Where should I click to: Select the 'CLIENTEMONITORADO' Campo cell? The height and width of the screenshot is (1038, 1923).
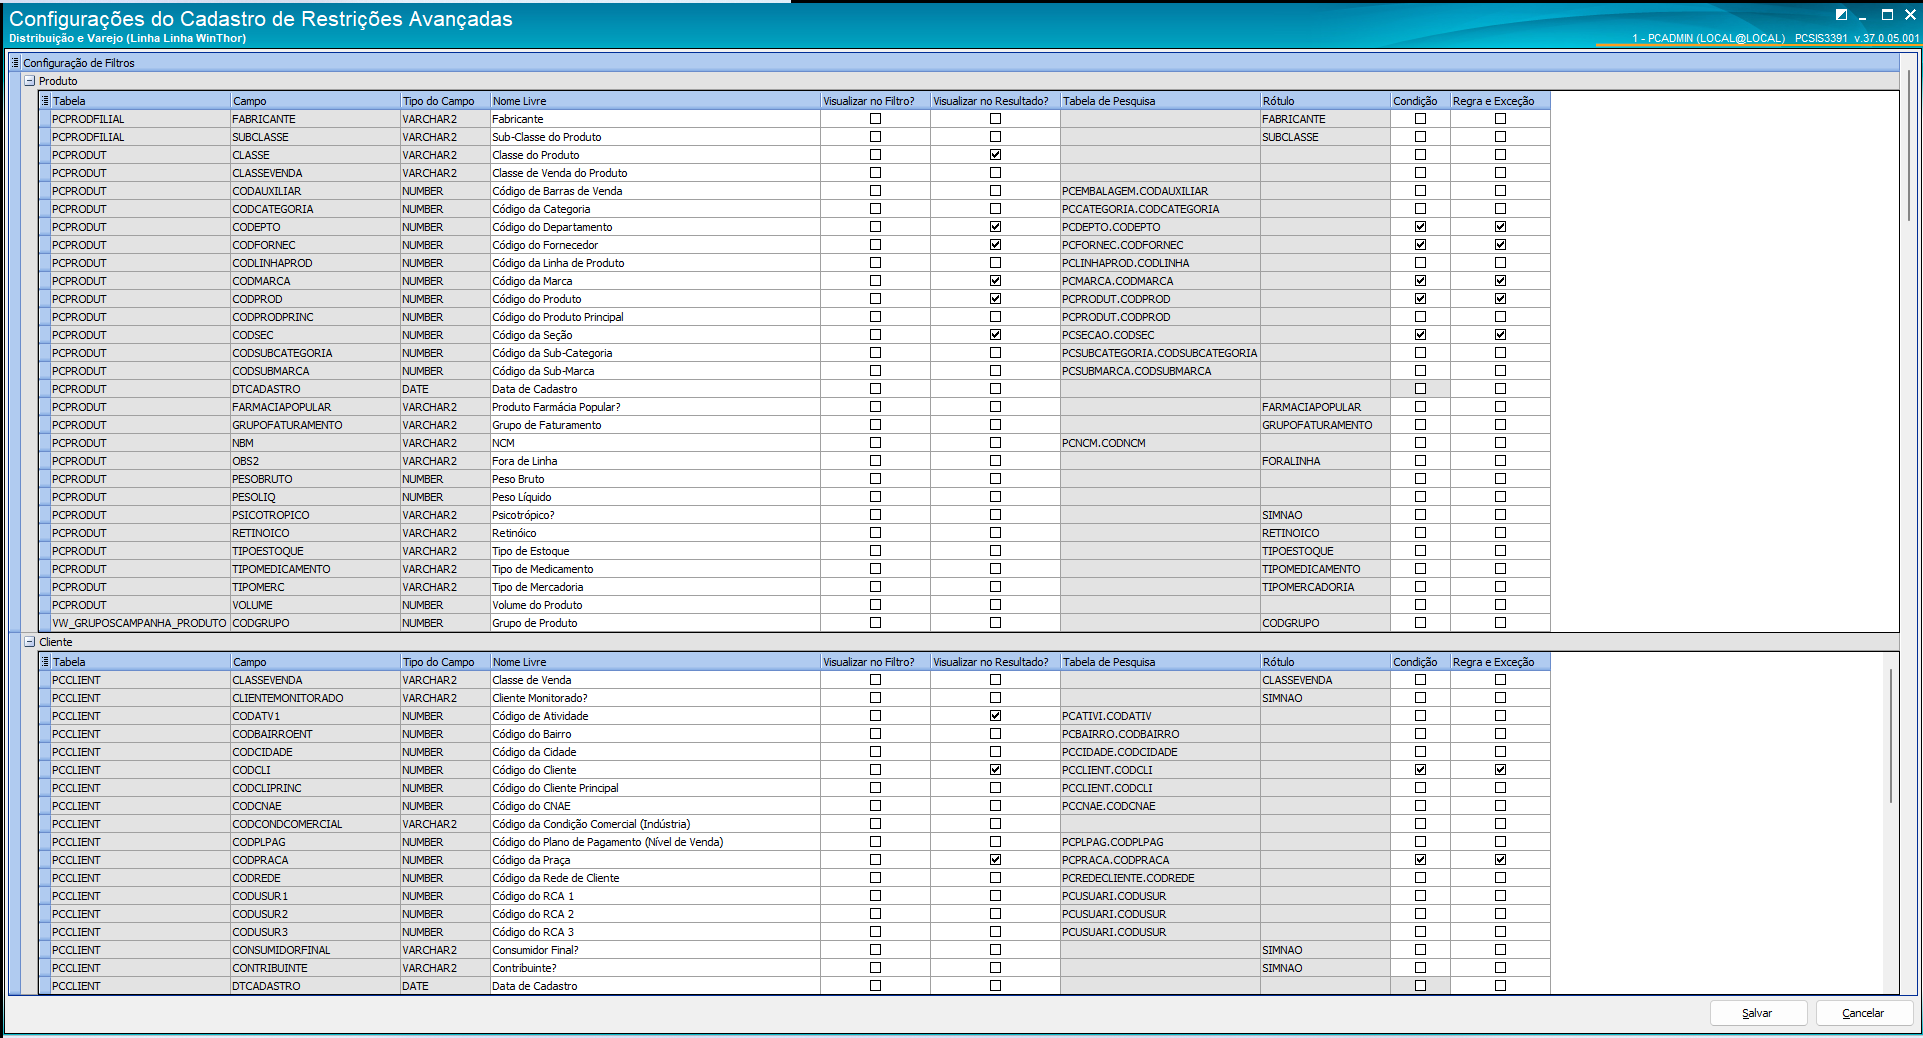click(315, 698)
